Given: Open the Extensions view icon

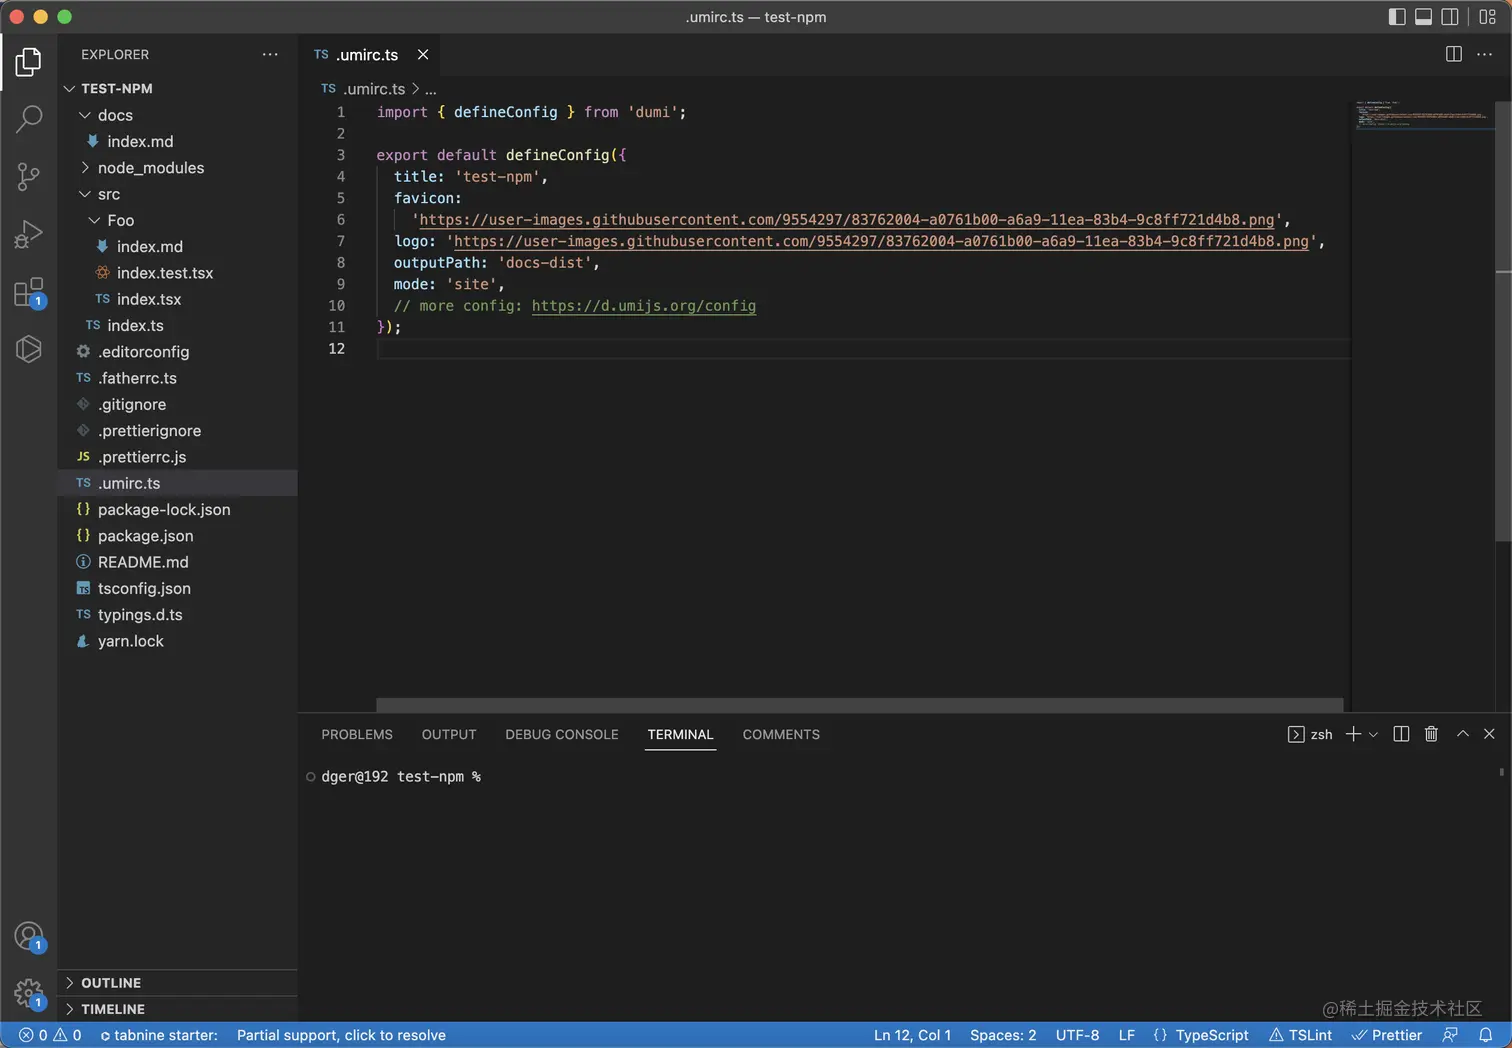Looking at the screenshot, I should (x=29, y=292).
